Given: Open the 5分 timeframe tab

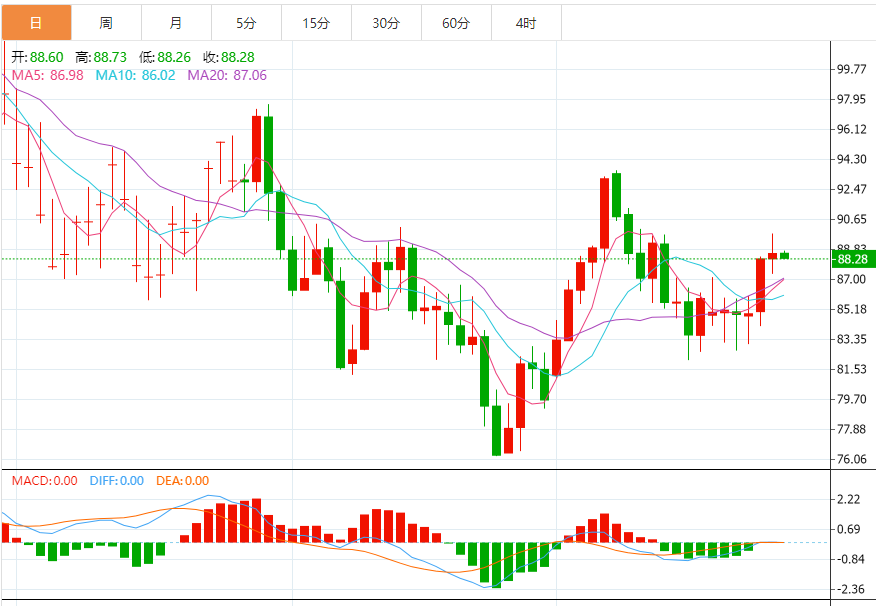Looking at the screenshot, I should pyautogui.click(x=246, y=23).
